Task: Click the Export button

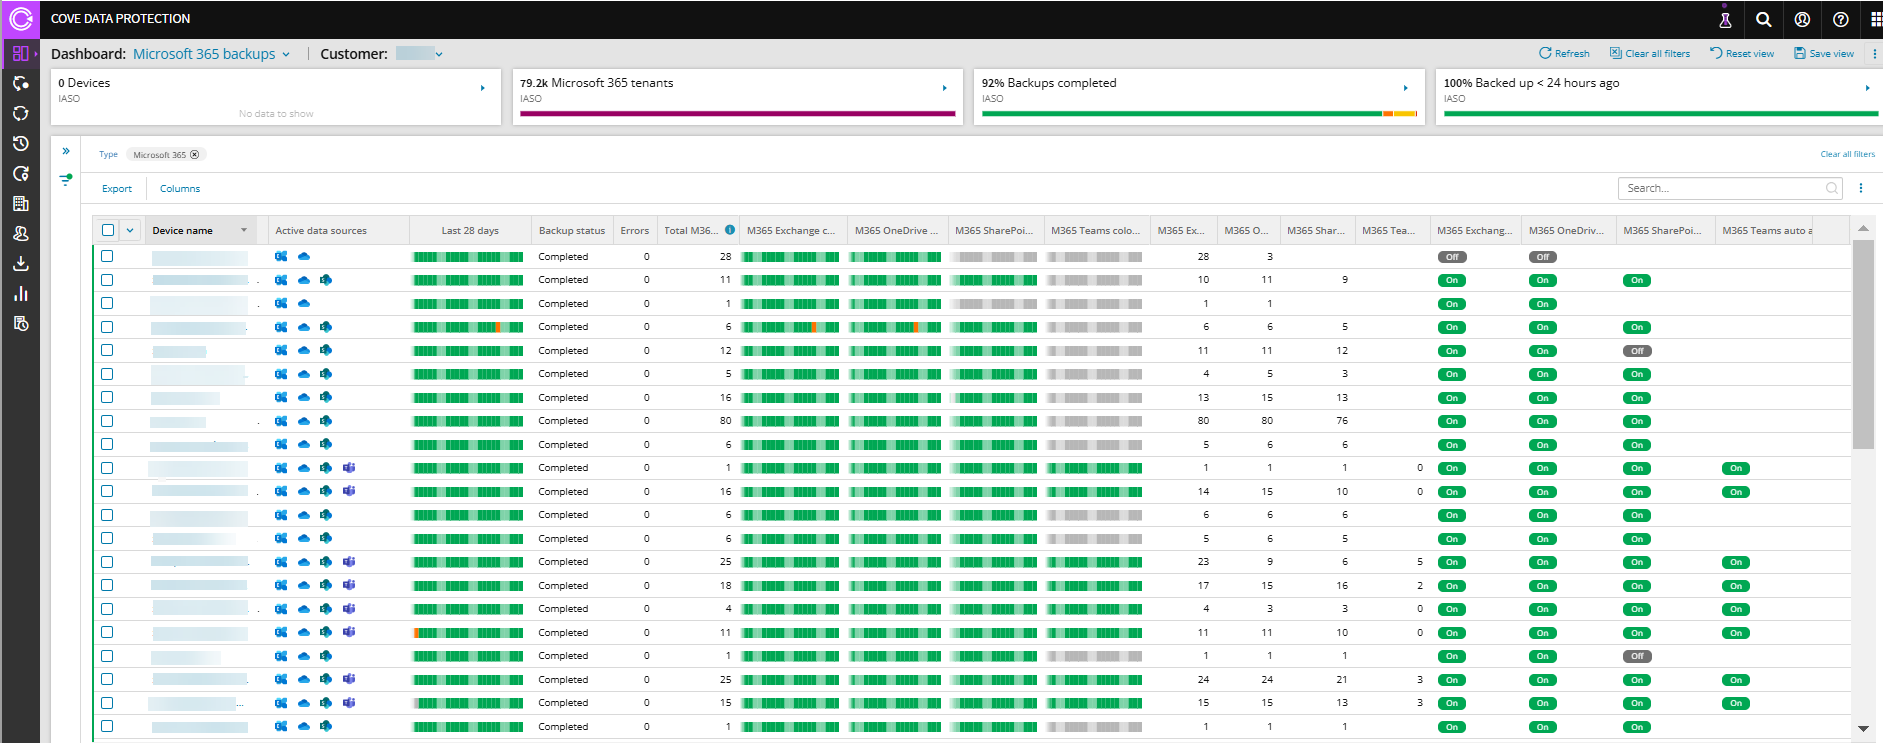Action: pos(117,189)
